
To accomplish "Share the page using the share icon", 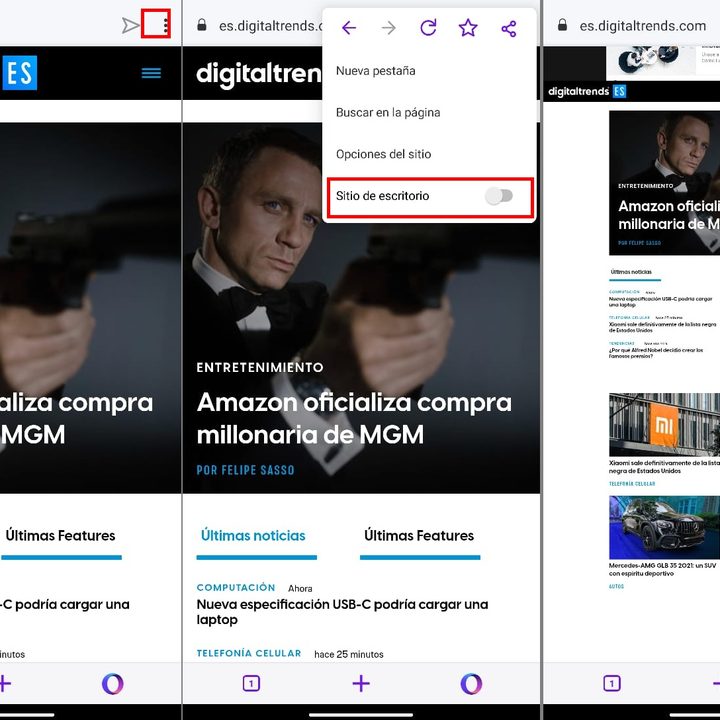I will click(x=509, y=28).
